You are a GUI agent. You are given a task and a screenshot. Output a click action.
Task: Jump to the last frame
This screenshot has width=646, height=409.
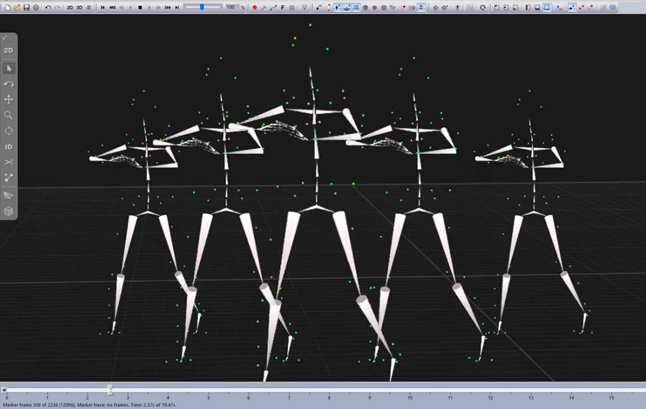coord(177,7)
